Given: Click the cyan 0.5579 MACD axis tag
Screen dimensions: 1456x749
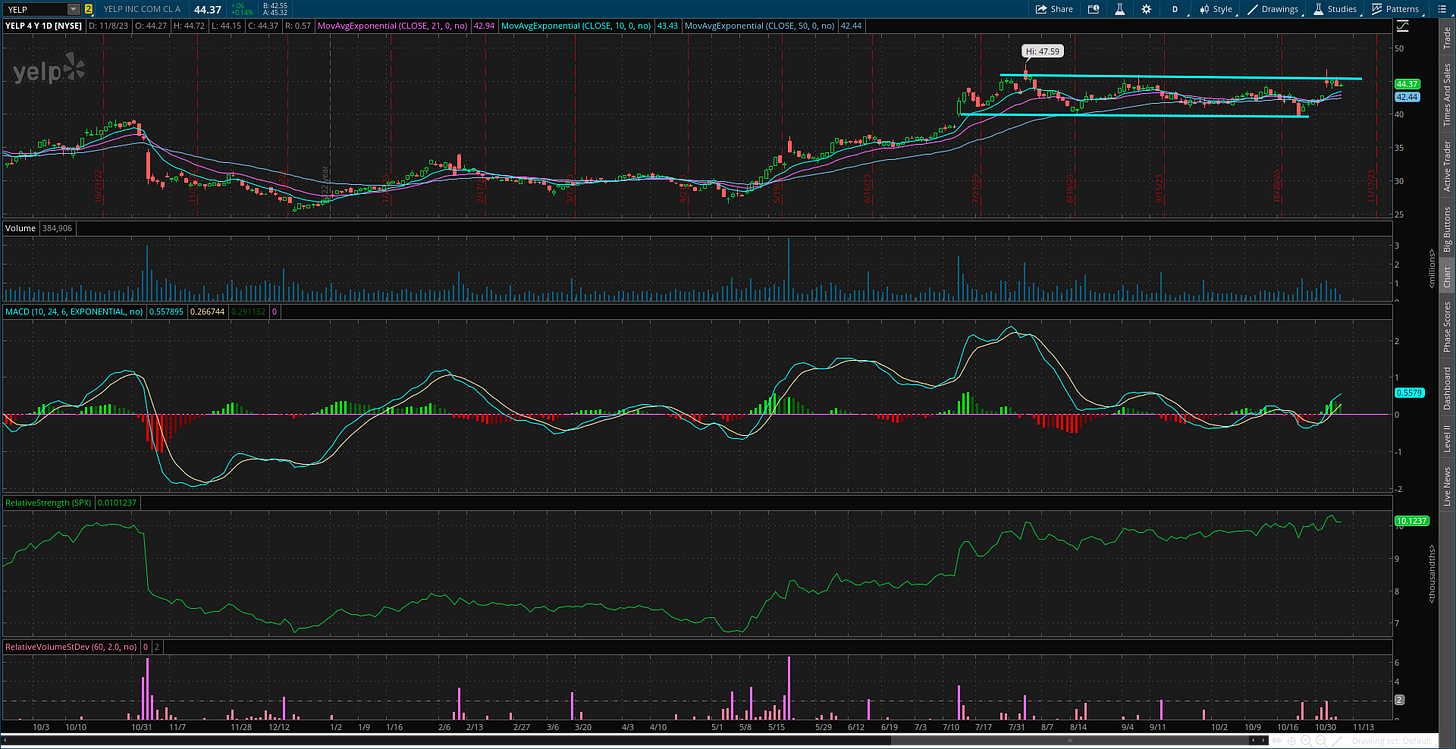Looking at the screenshot, I should tap(1408, 393).
